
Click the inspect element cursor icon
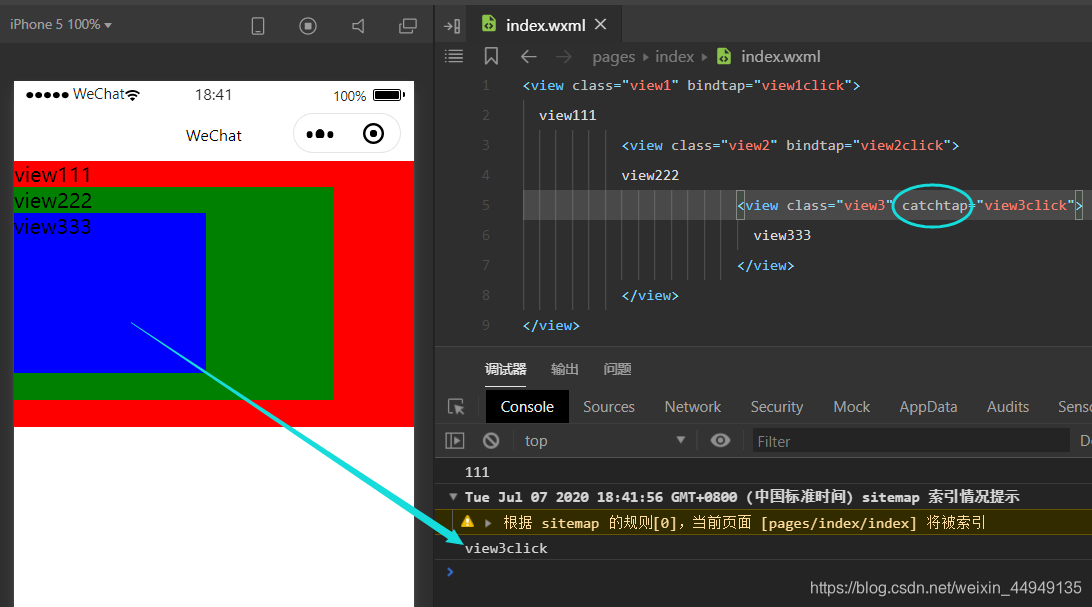pyautogui.click(x=456, y=407)
